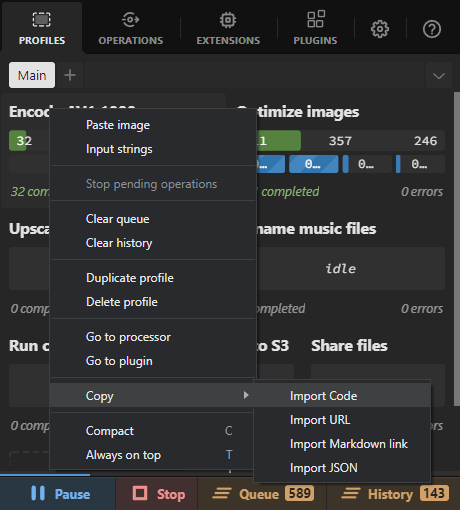
Task: Click '32 com' completed text under Encode profile
Action: 30,192
